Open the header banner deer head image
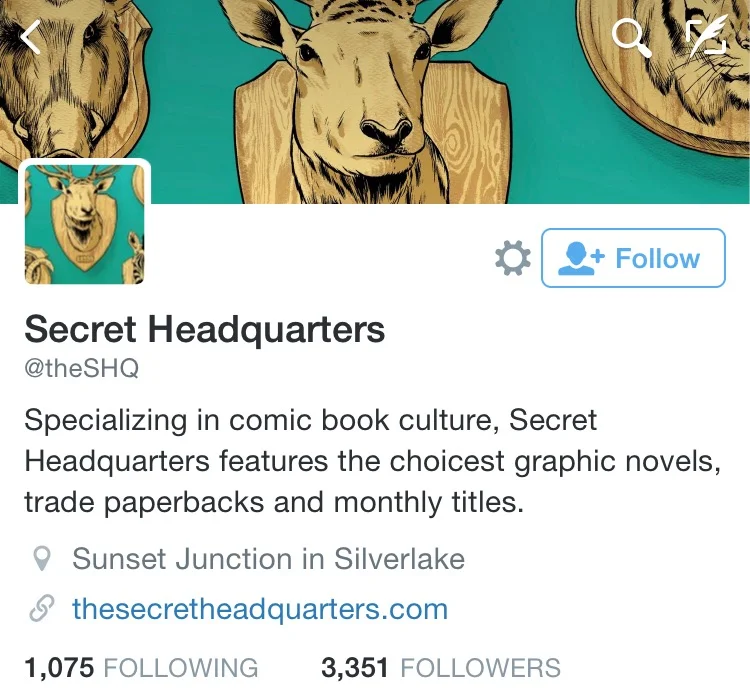Image resolution: width=750 pixels, height=691 pixels. point(371,101)
